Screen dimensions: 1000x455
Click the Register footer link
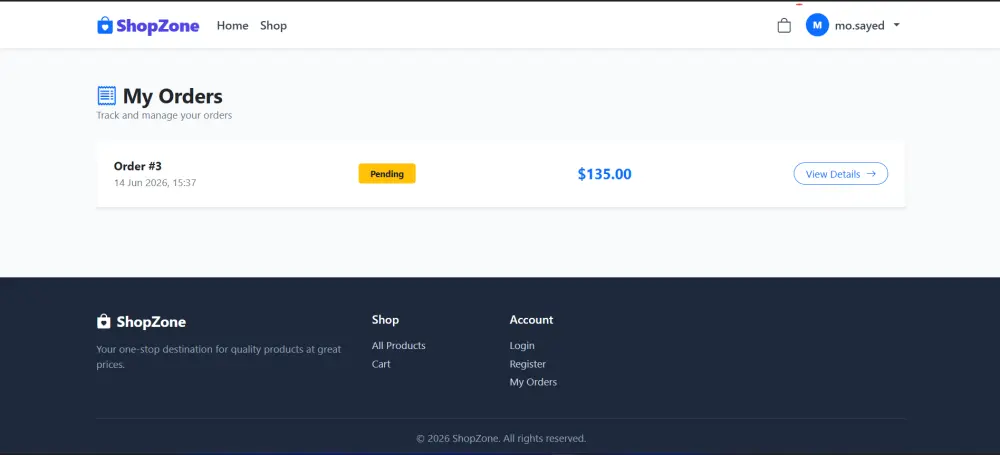(527, 364)
